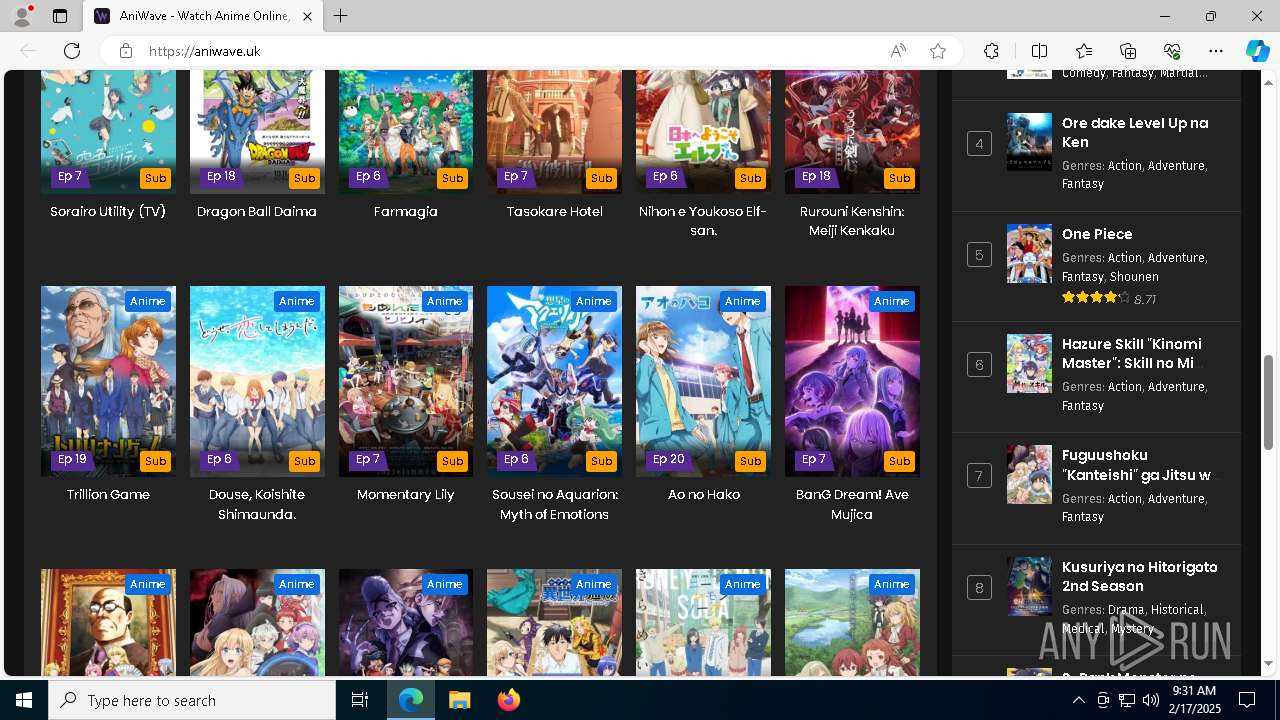Click rank number 6 badge

click(x=979, y=365)
